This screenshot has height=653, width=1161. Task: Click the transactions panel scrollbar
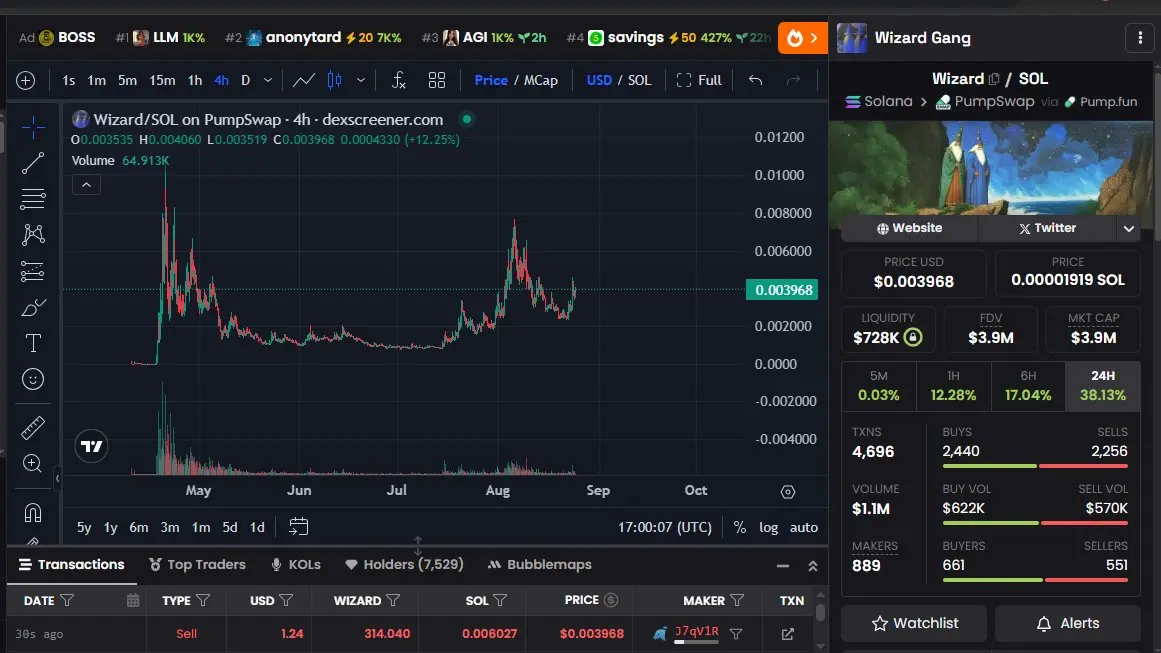[x=820, y=612]
